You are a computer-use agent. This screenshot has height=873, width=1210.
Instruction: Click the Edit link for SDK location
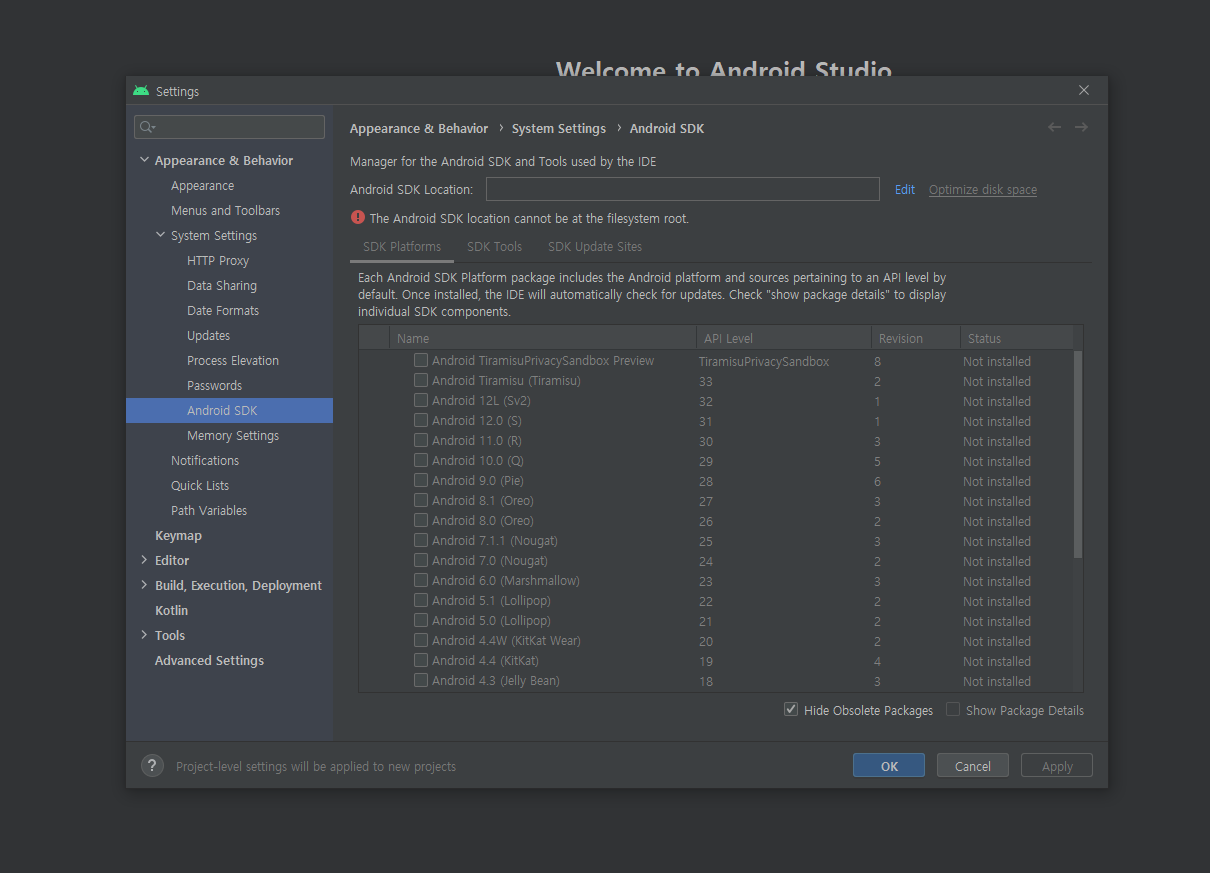pyautogui.click(x=905, y=190)
